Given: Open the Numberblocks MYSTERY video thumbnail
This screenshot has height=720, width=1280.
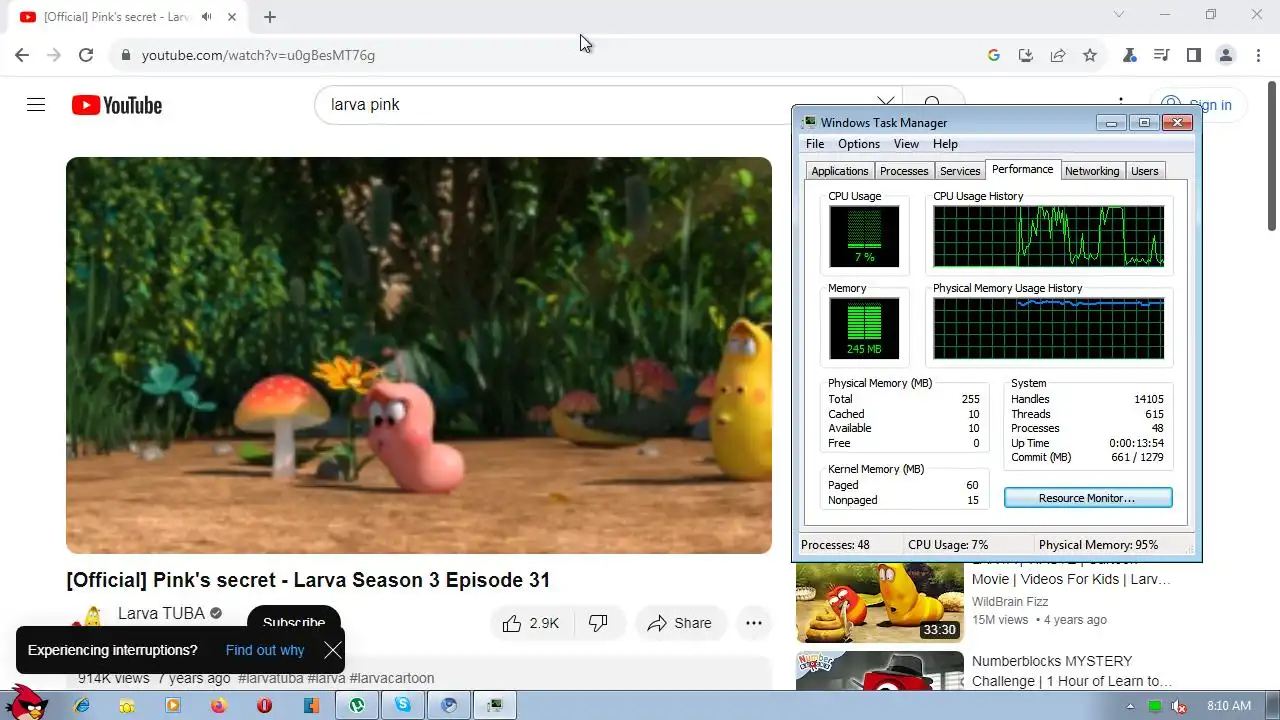Looking at the screenshot, I should pos(880,671).
